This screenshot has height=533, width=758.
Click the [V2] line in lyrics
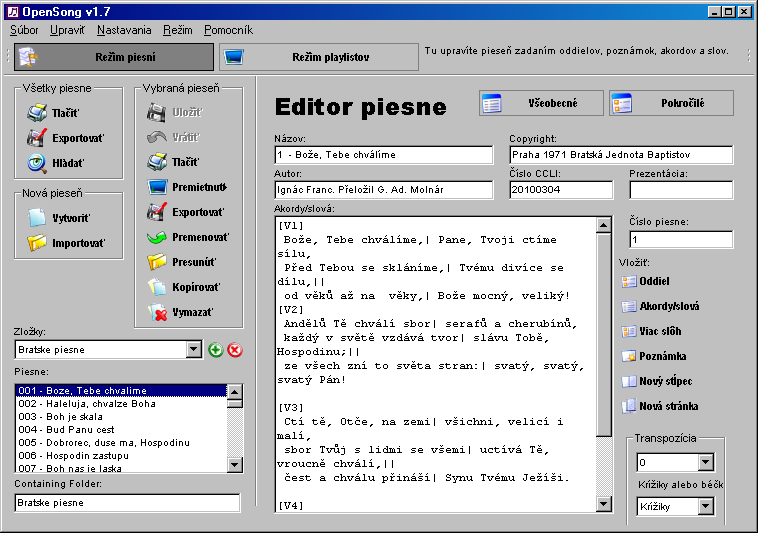click(291, 309)
